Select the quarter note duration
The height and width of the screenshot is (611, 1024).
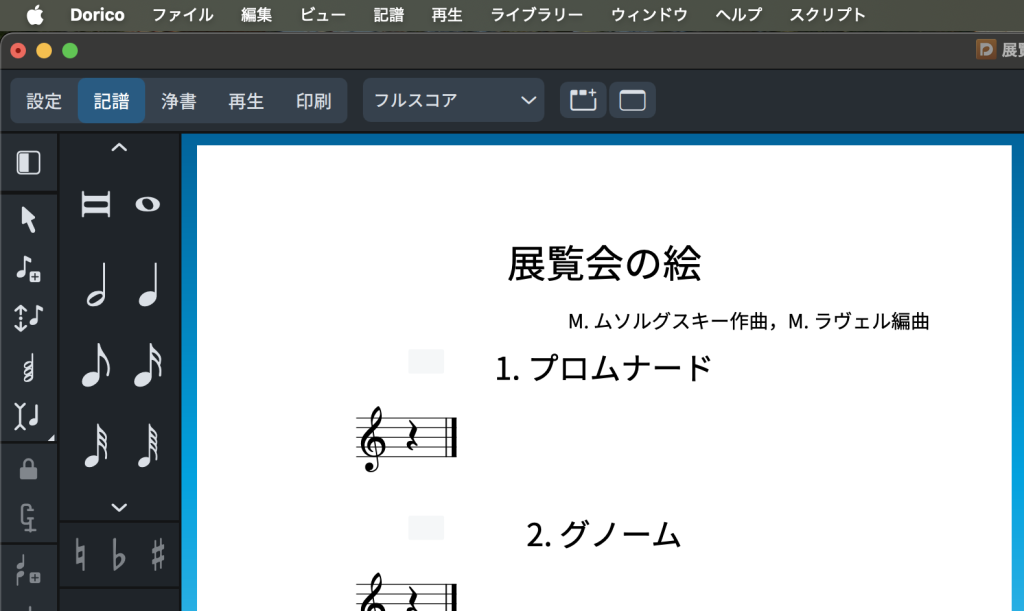pos(148,284)
